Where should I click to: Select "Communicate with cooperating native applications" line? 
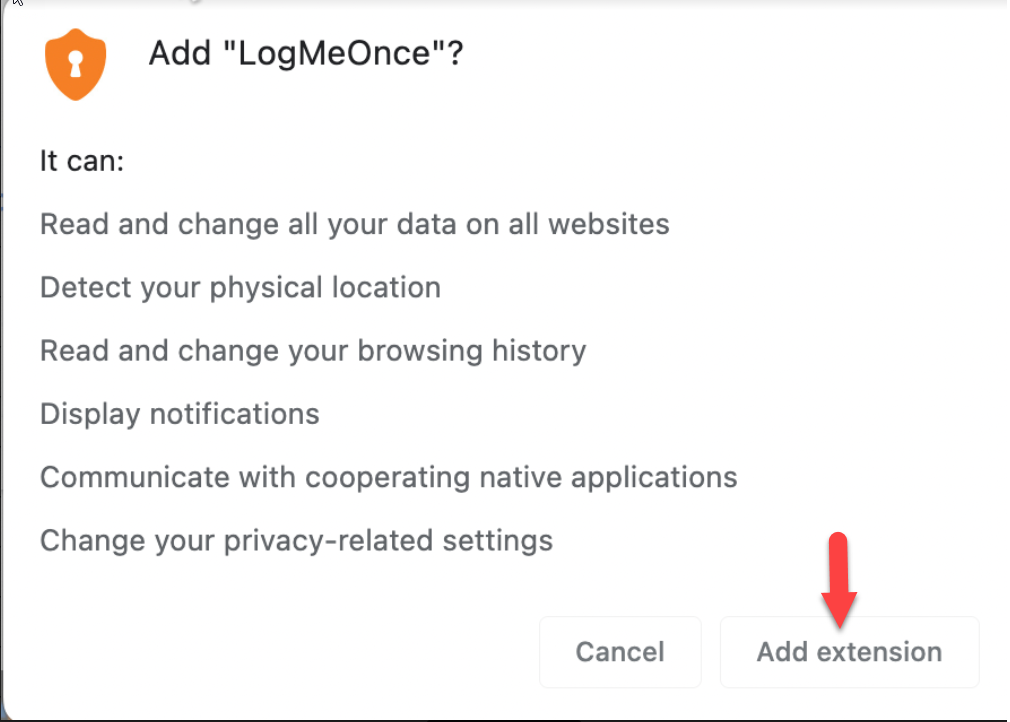coord(388,477)
